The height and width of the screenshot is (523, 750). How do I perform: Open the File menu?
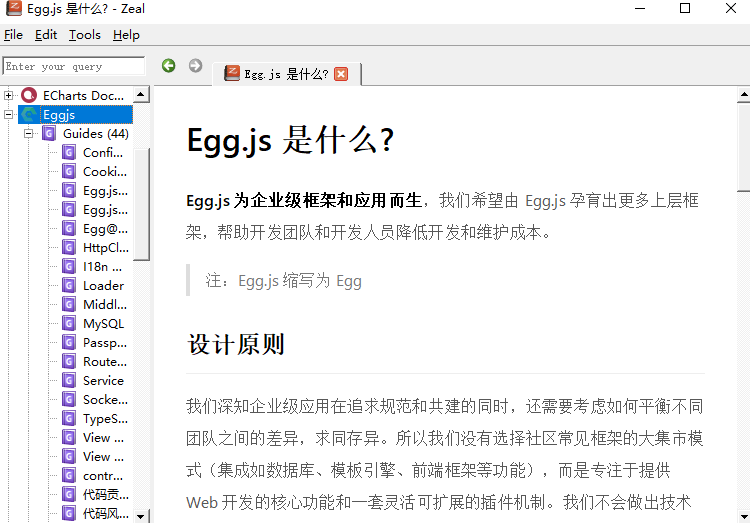pyautogui.click(x=13, y=35)
